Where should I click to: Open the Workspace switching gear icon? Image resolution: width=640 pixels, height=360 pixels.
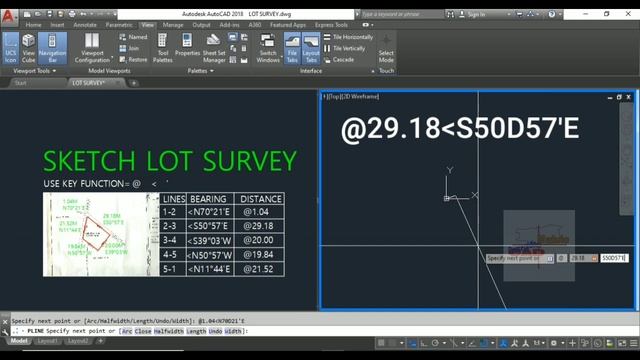point(553,343)
